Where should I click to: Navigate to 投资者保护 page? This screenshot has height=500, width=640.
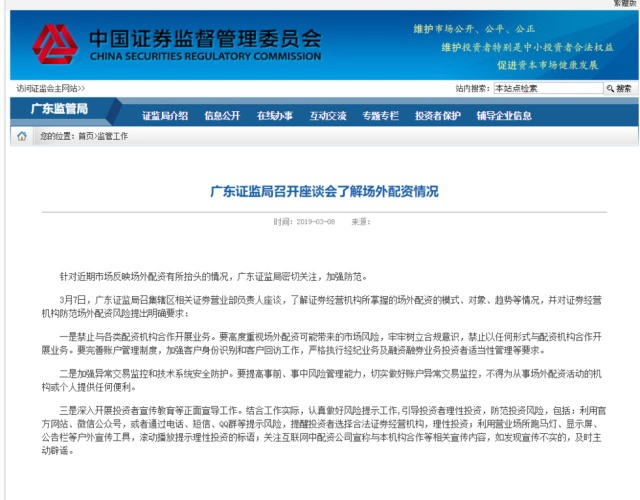[x=438, y=115]
